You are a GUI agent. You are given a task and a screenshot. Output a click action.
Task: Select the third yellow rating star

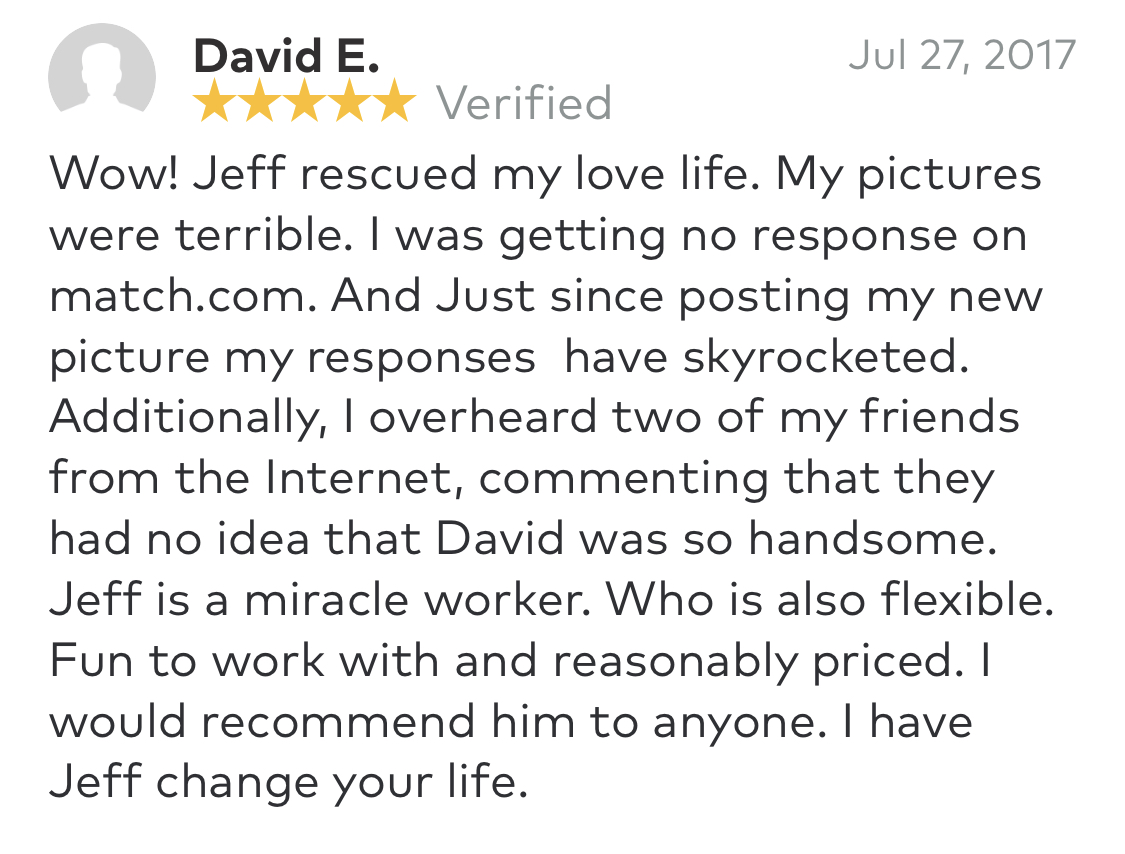[303, 100]
